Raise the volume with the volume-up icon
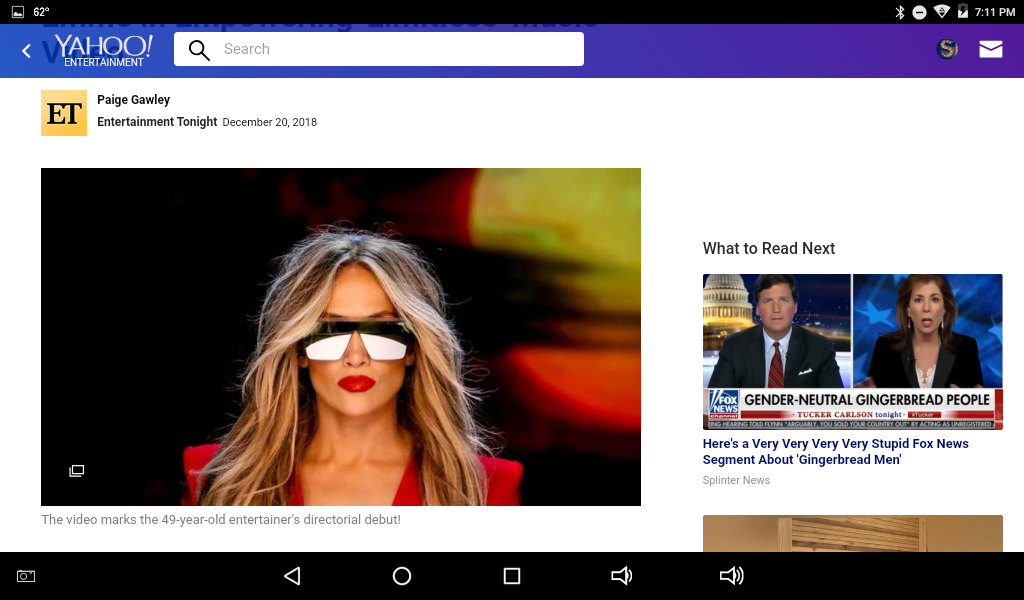 (732, 575)
